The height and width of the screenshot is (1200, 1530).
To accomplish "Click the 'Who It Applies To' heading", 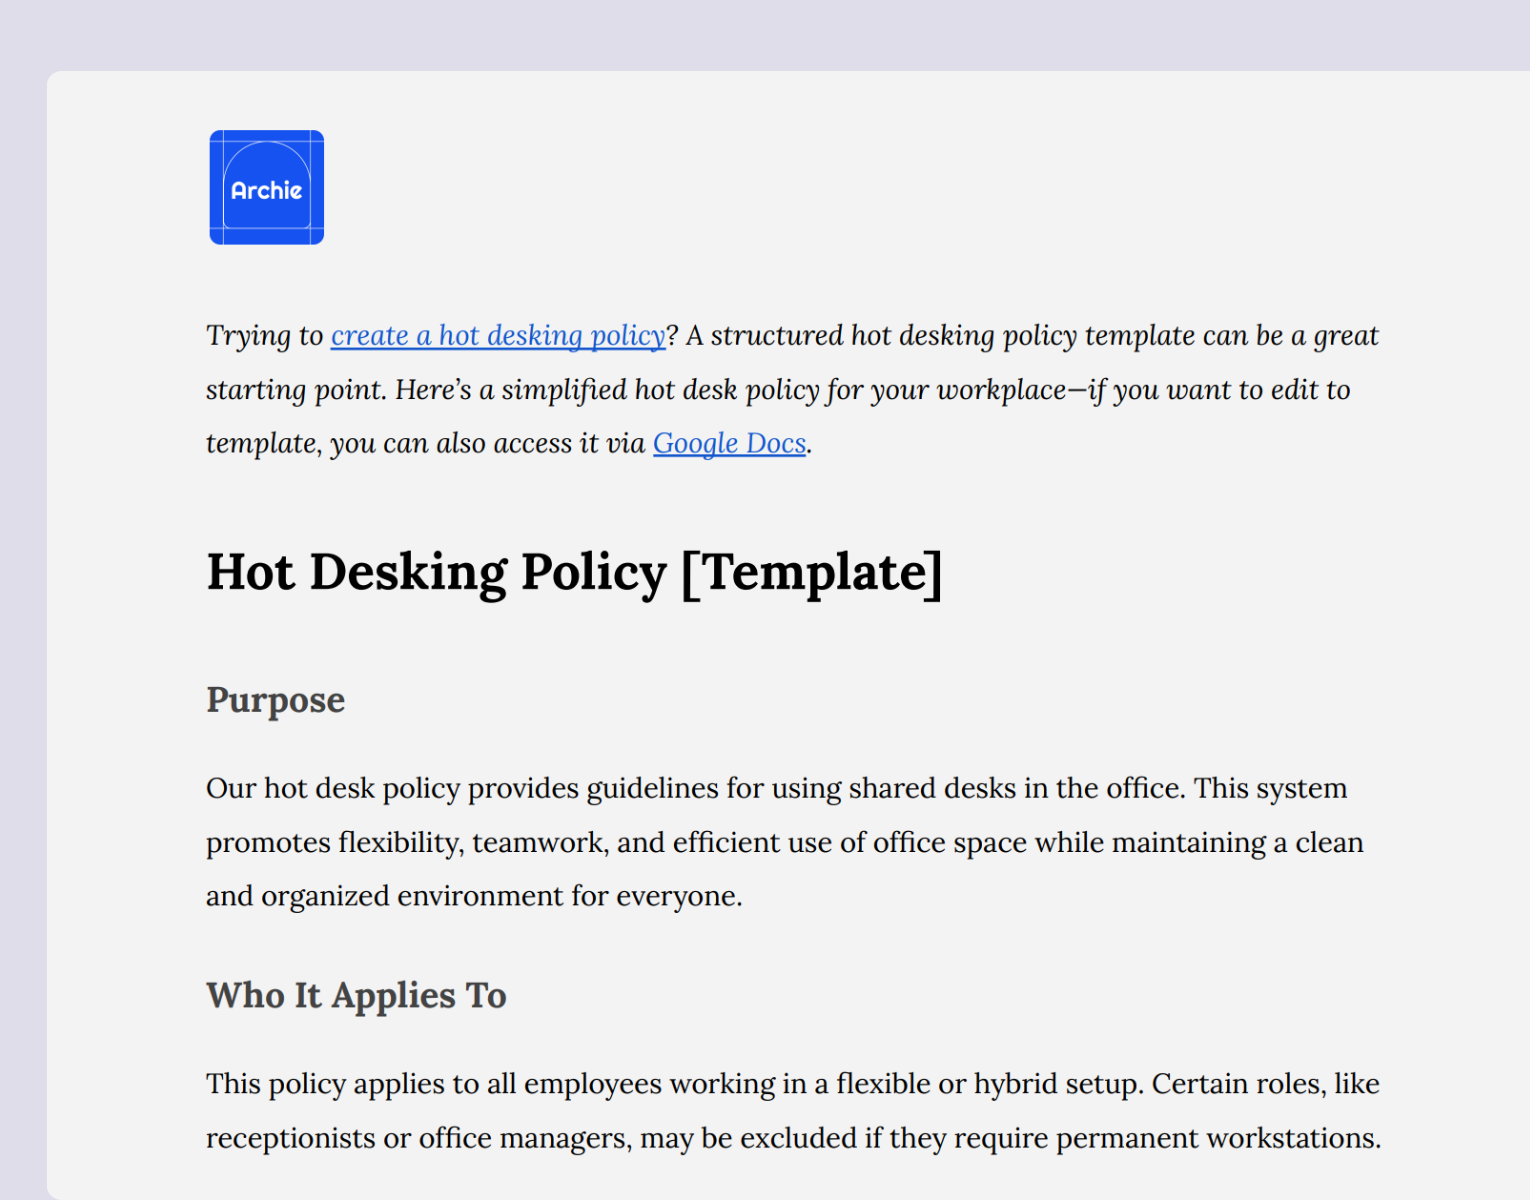I will (x=355, y=995).
